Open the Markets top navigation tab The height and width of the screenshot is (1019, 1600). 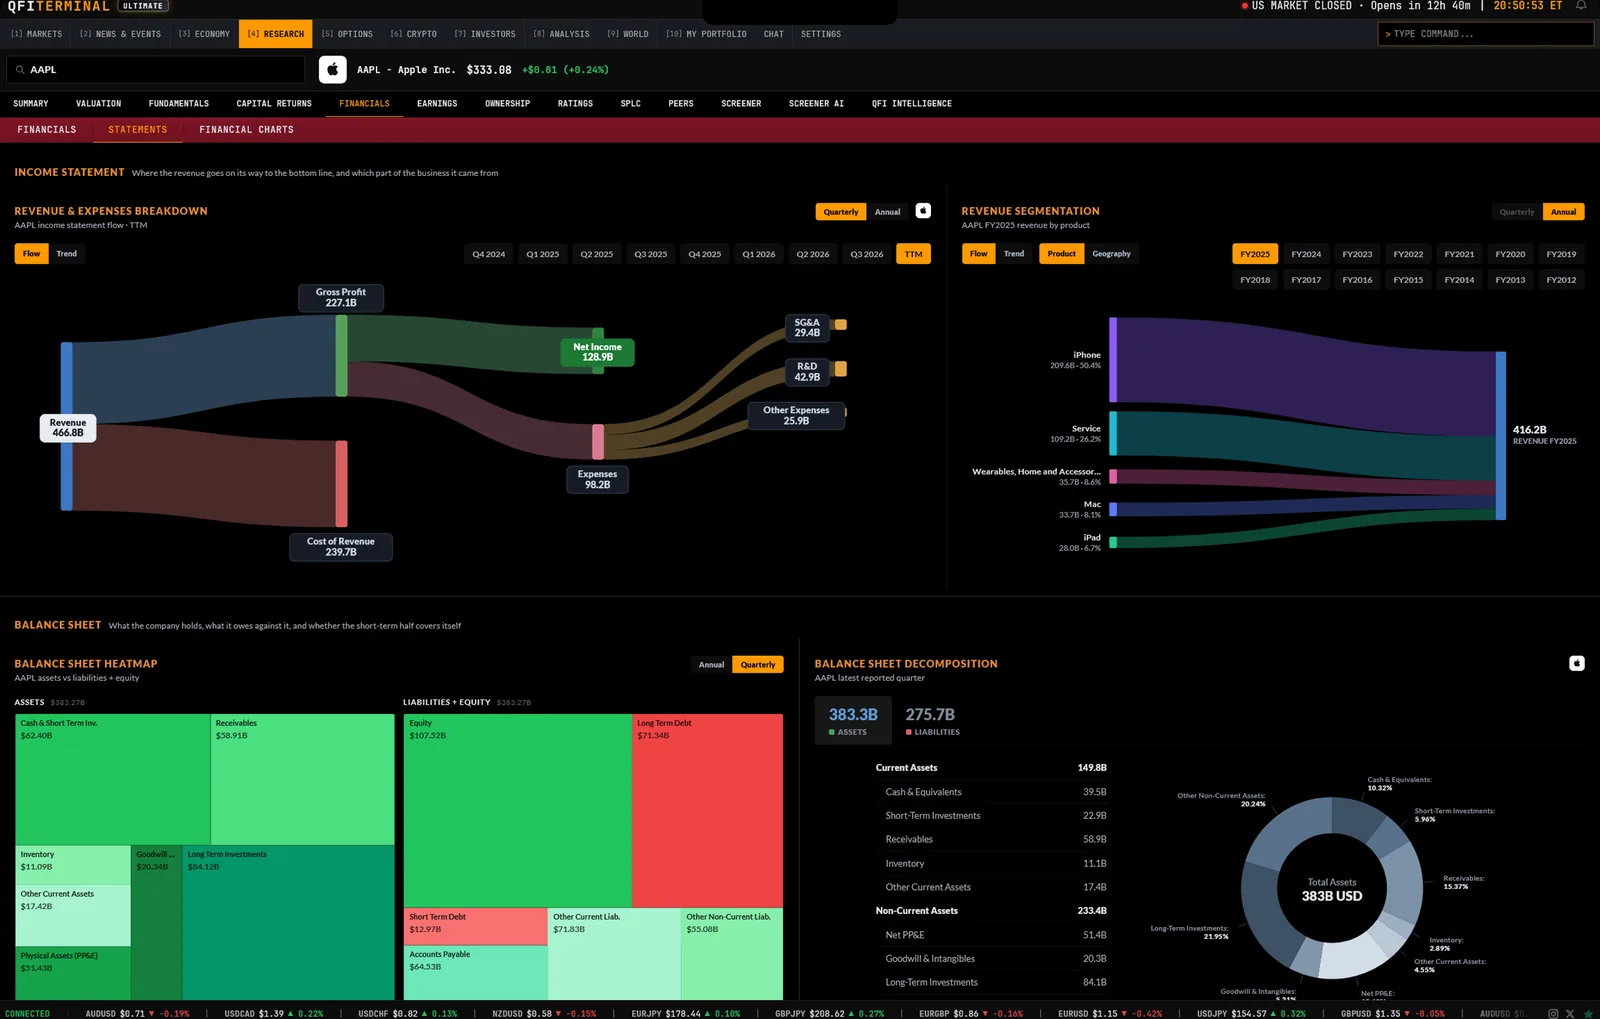click(37, 34)
